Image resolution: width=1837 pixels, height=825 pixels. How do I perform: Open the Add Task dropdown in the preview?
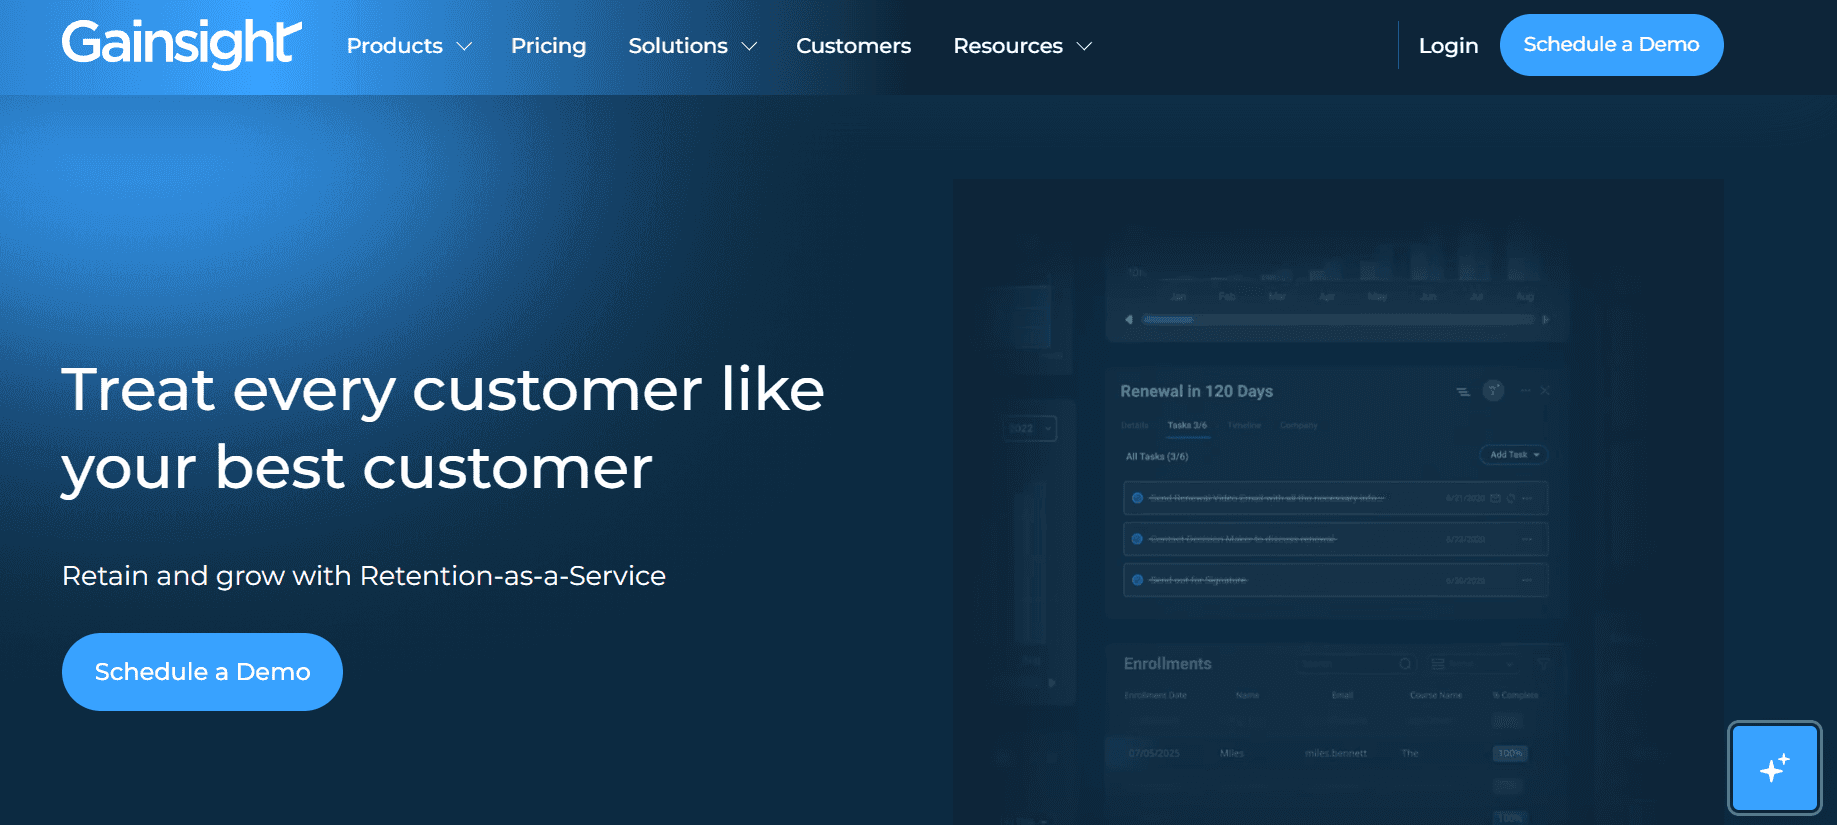point(1514,455)
